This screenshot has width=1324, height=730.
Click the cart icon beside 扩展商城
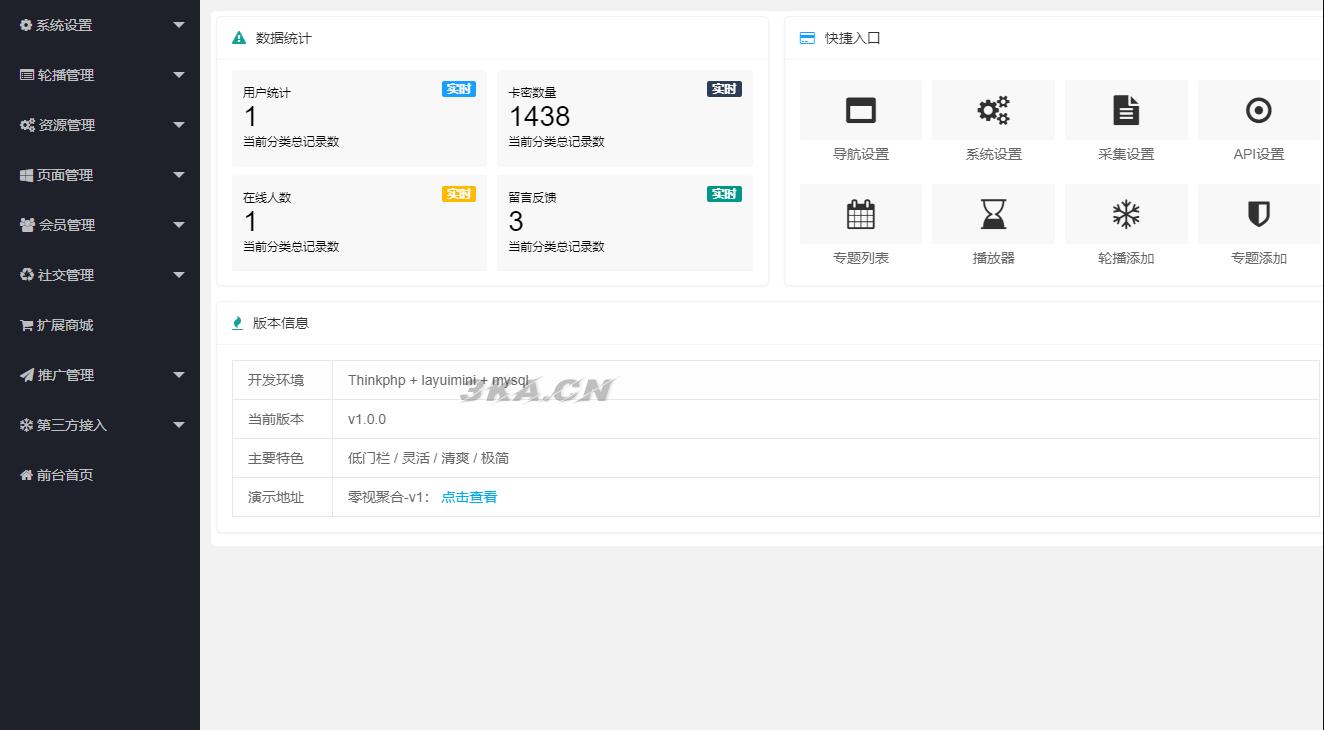27,325
